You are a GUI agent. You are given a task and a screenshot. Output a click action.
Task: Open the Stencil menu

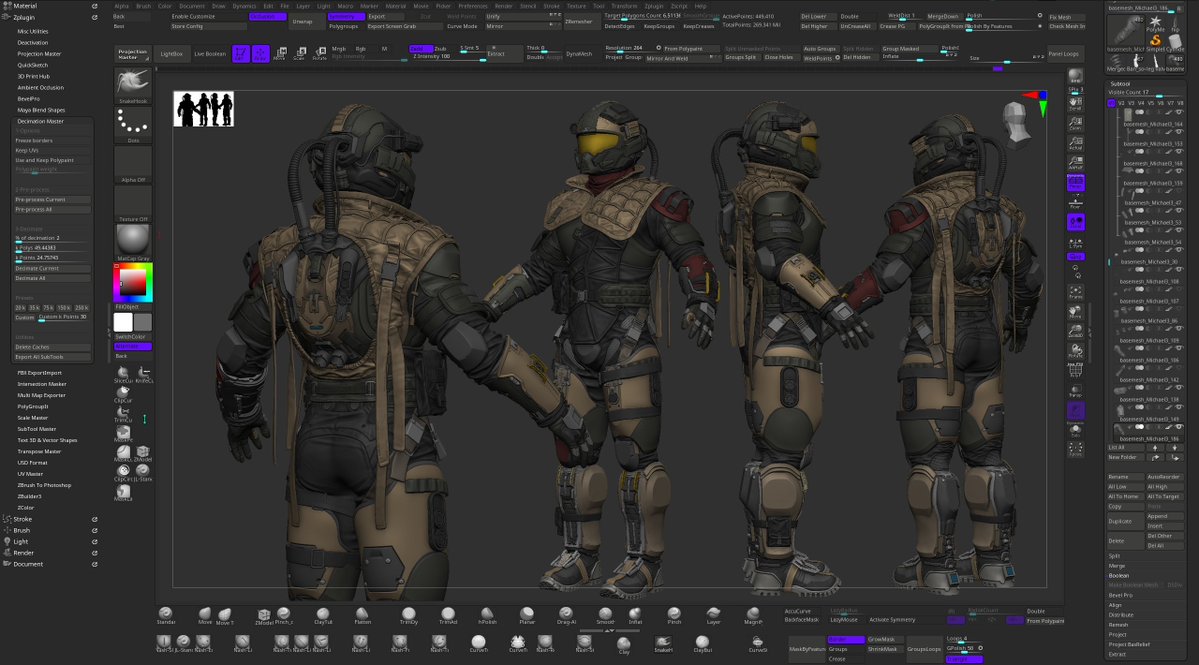(528, 5)
